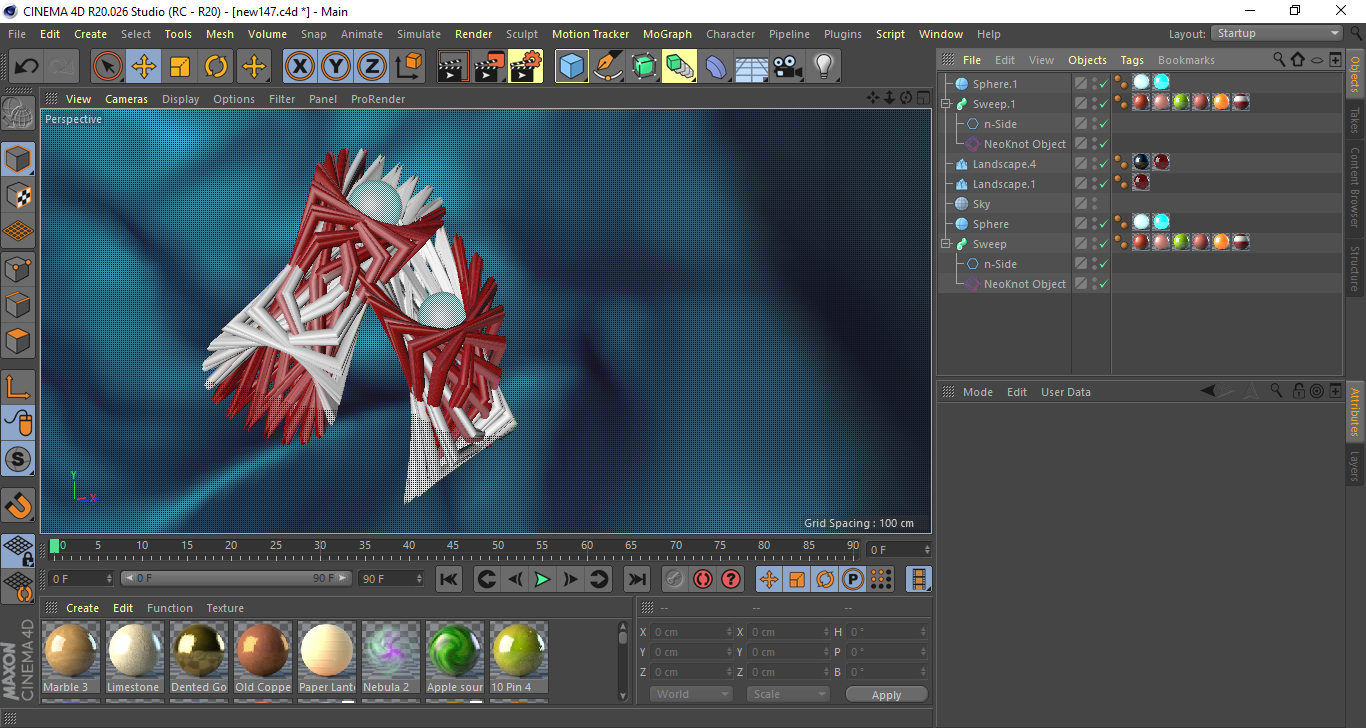Go to start of animation

tap(449, 579)
